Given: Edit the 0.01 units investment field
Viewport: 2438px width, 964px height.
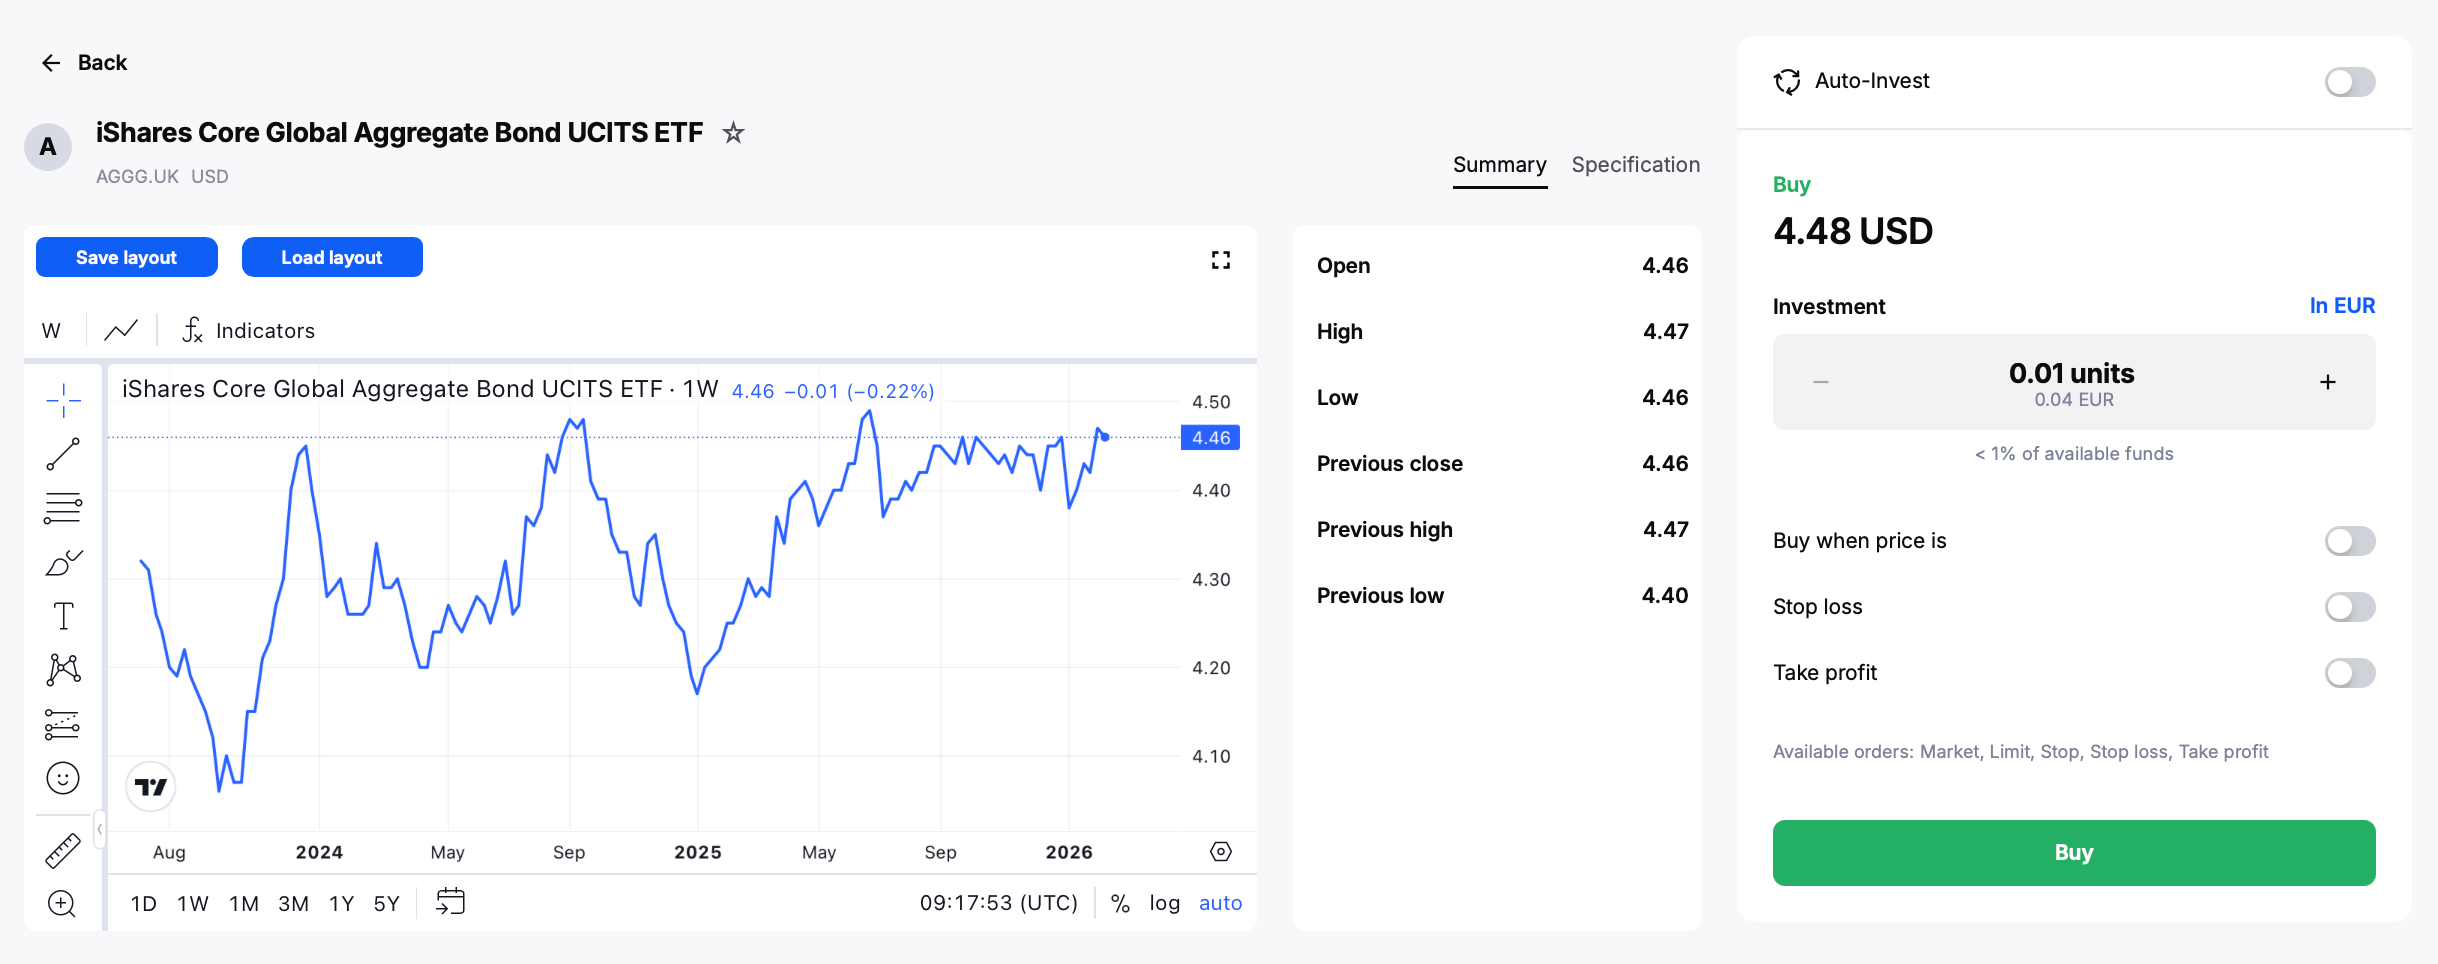Looking at the screenshot, I should tap(2072, 383).
